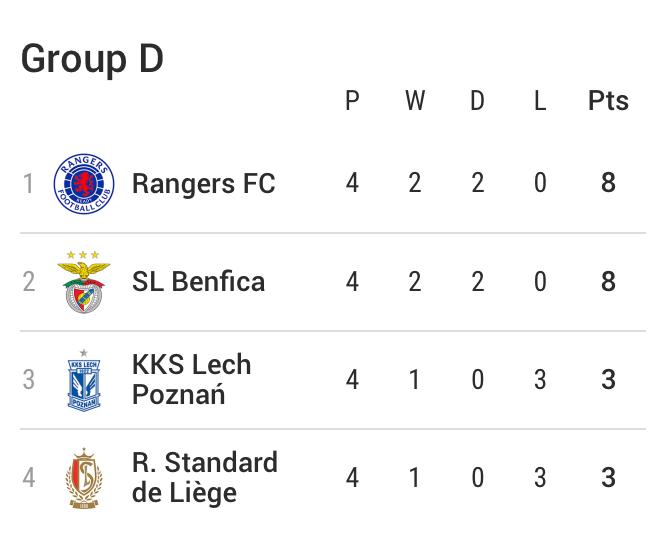
Task: Select the KKS Lech Poznań team name
Action: tap(192, 380)
